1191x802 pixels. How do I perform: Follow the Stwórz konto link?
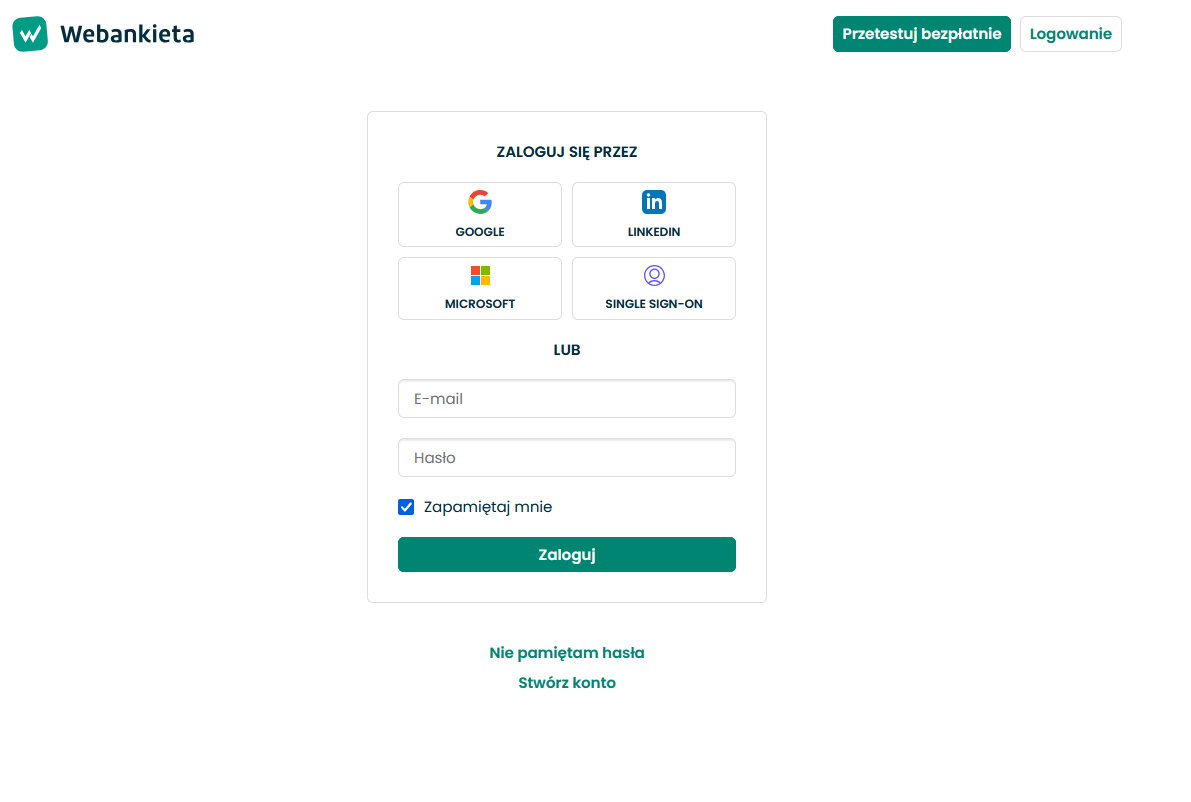point(567,683)
